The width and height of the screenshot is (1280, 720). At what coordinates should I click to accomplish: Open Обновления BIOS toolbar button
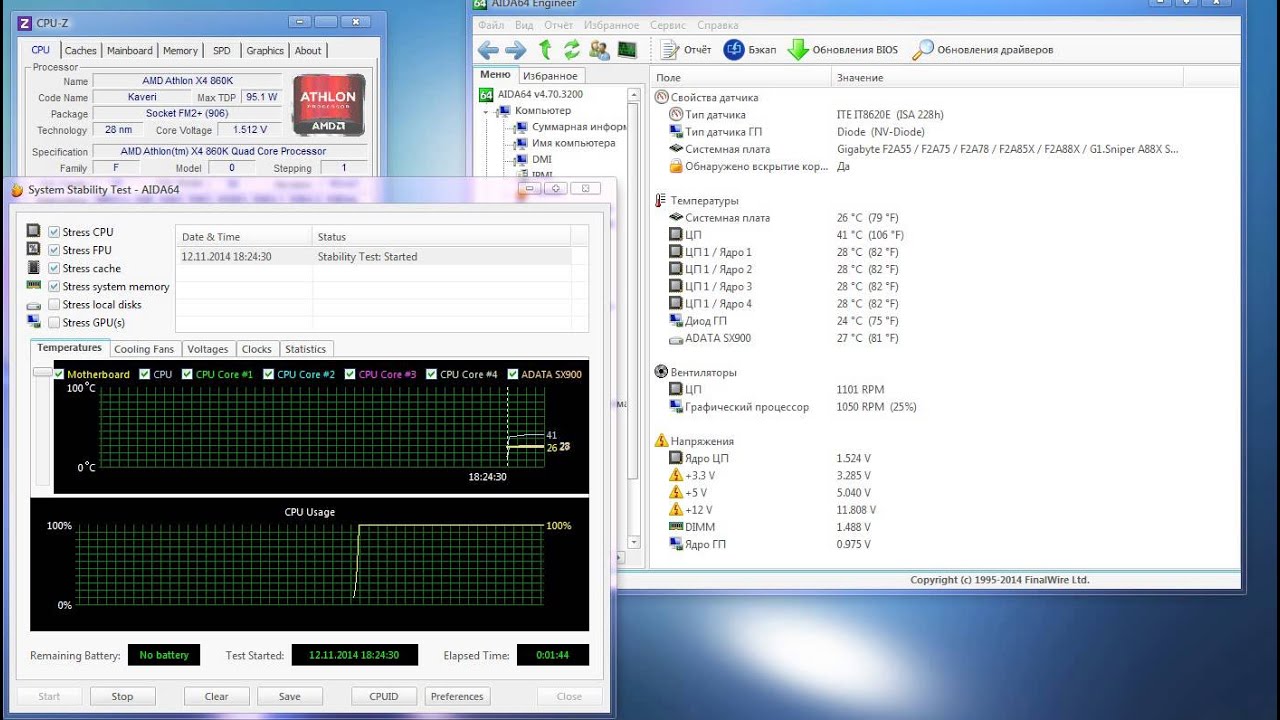point(843,50)
